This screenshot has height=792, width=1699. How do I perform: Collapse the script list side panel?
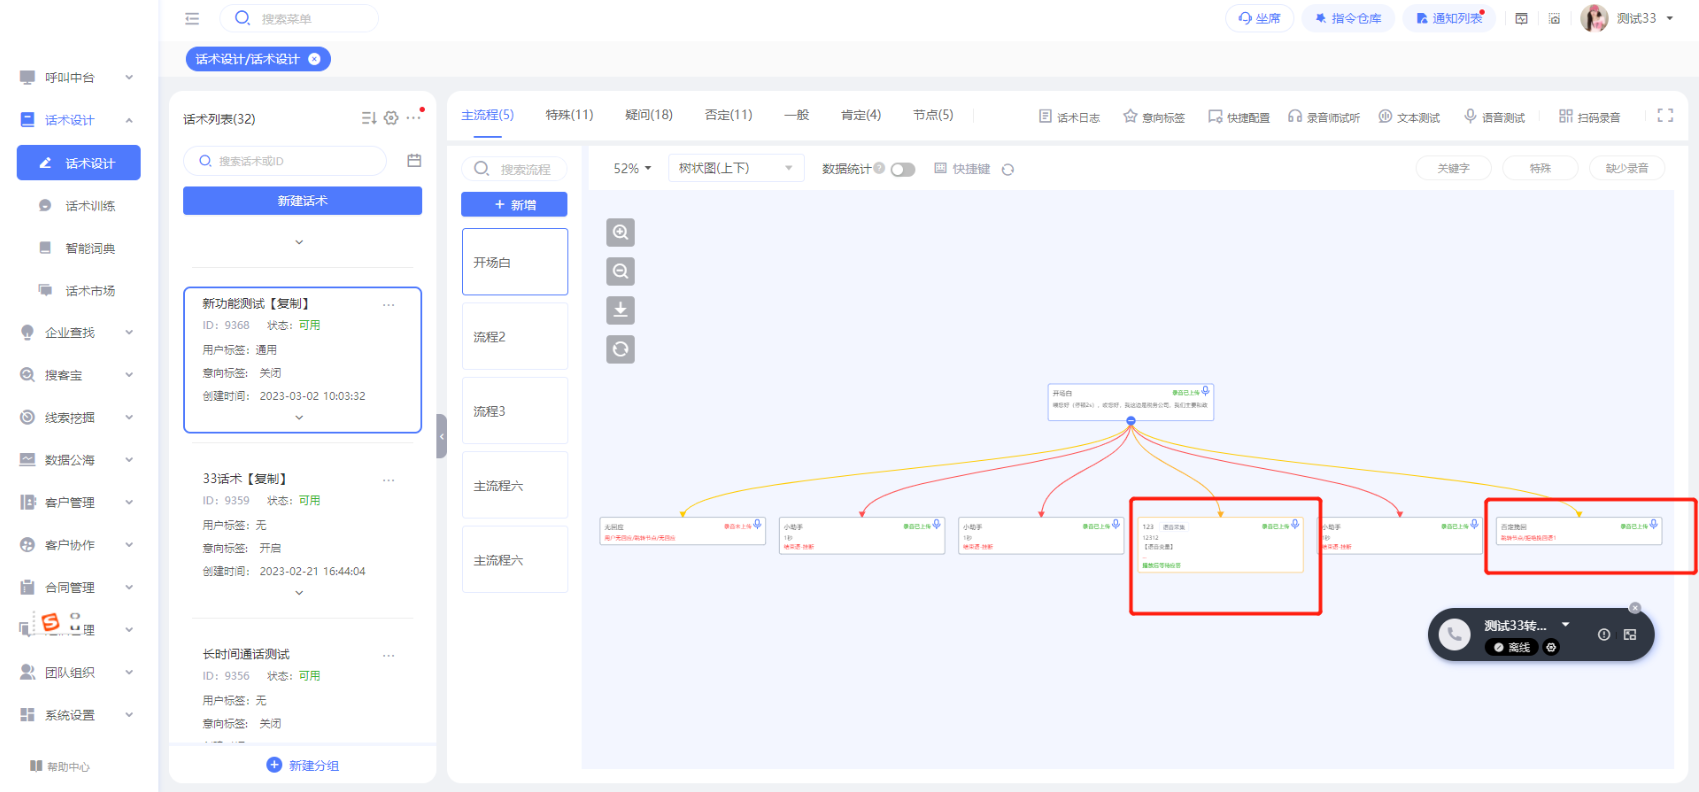pos(441,436)
